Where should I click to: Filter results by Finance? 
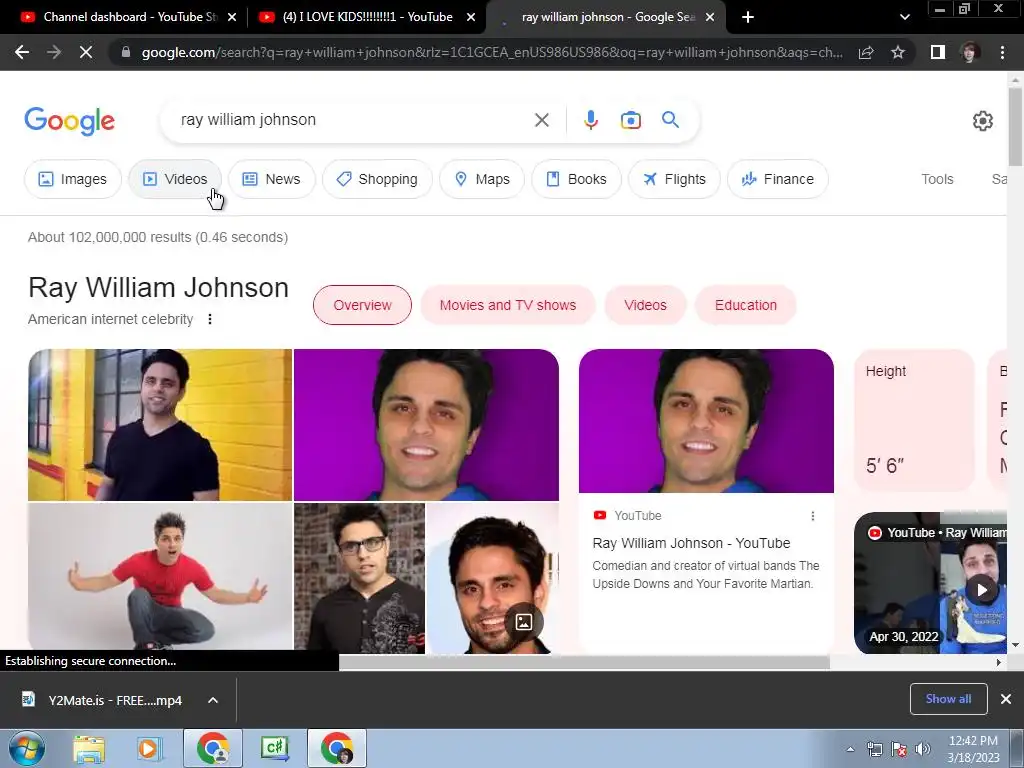coord(778,179)
